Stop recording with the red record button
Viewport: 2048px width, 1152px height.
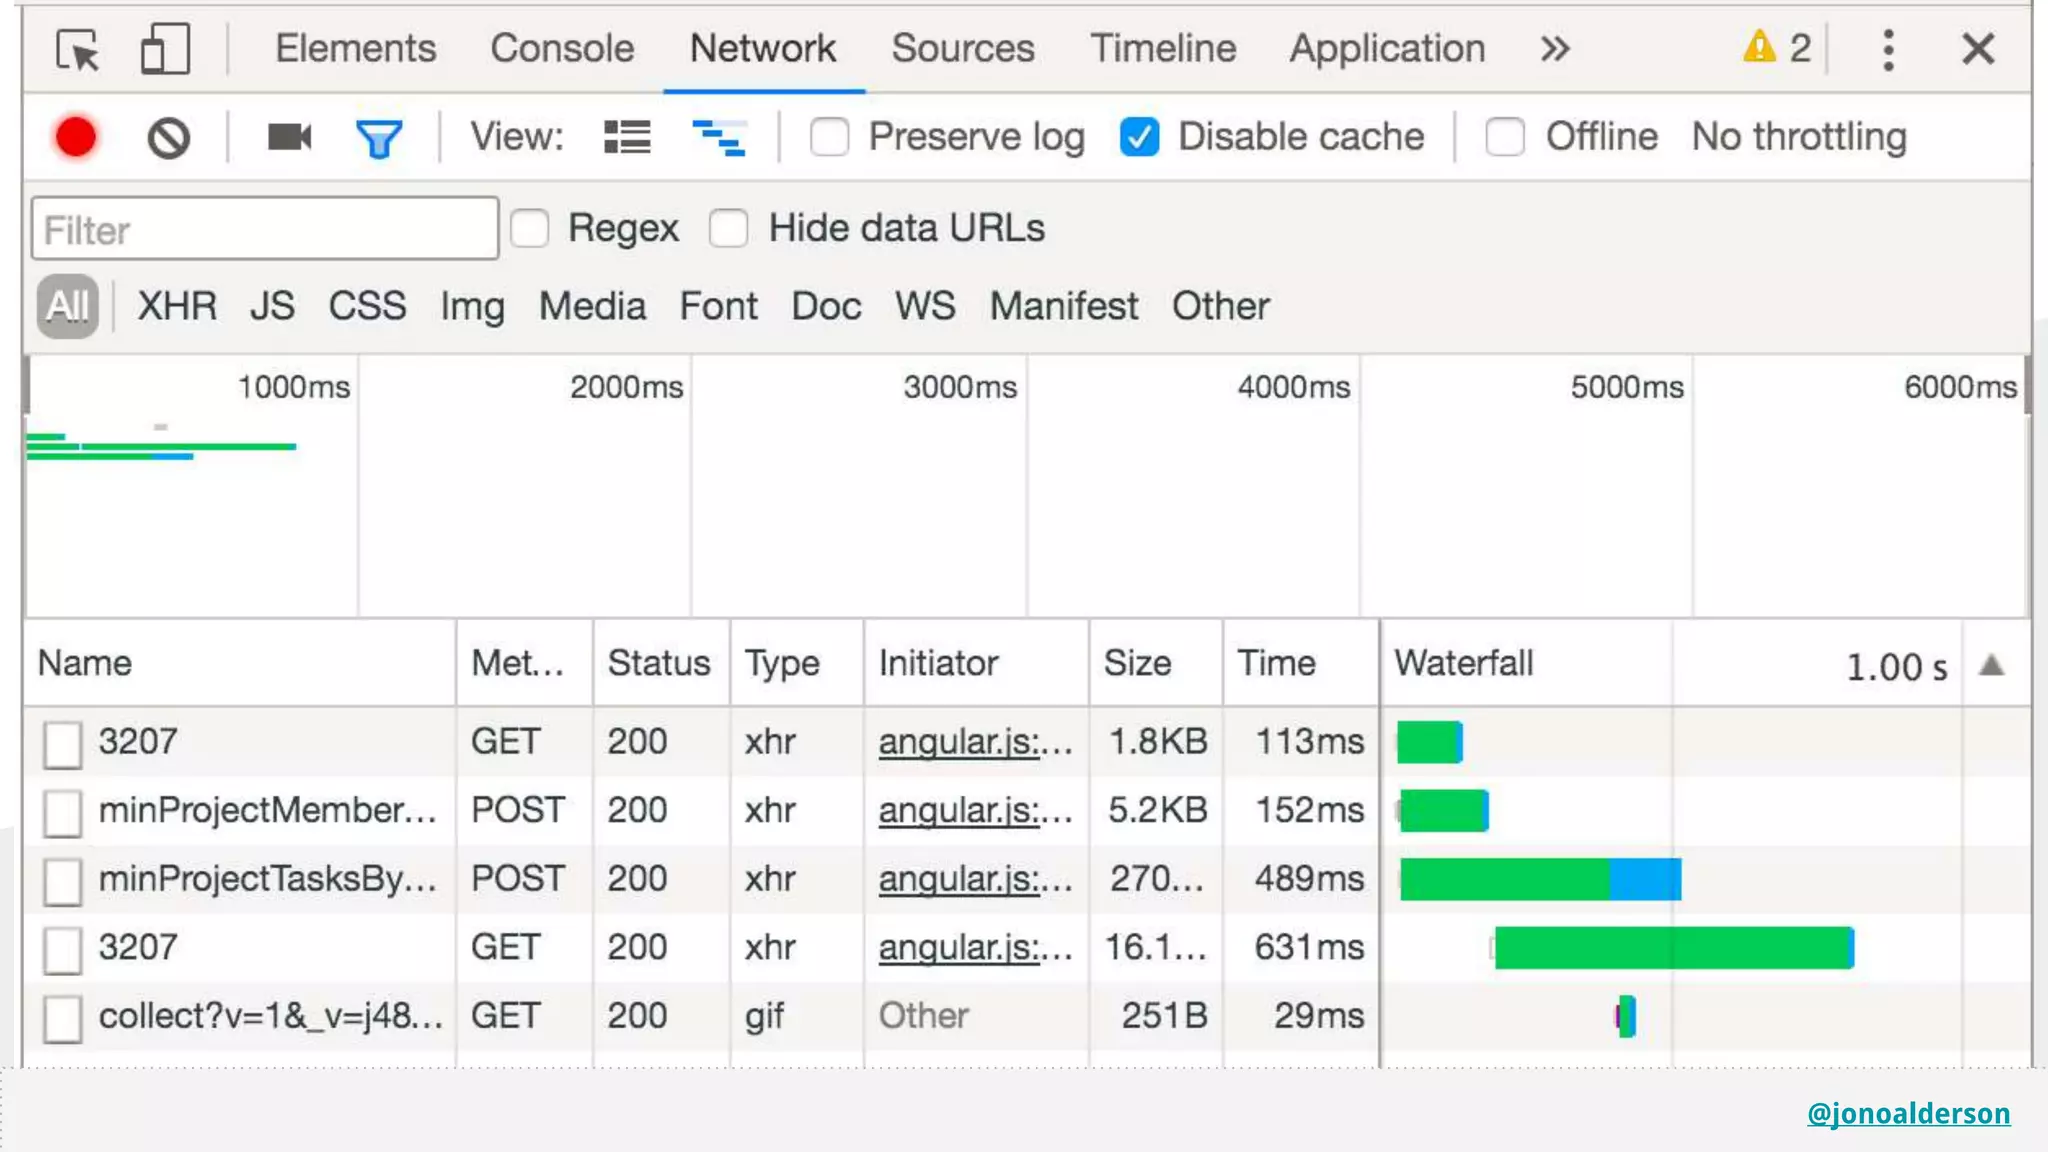[76, 138]
